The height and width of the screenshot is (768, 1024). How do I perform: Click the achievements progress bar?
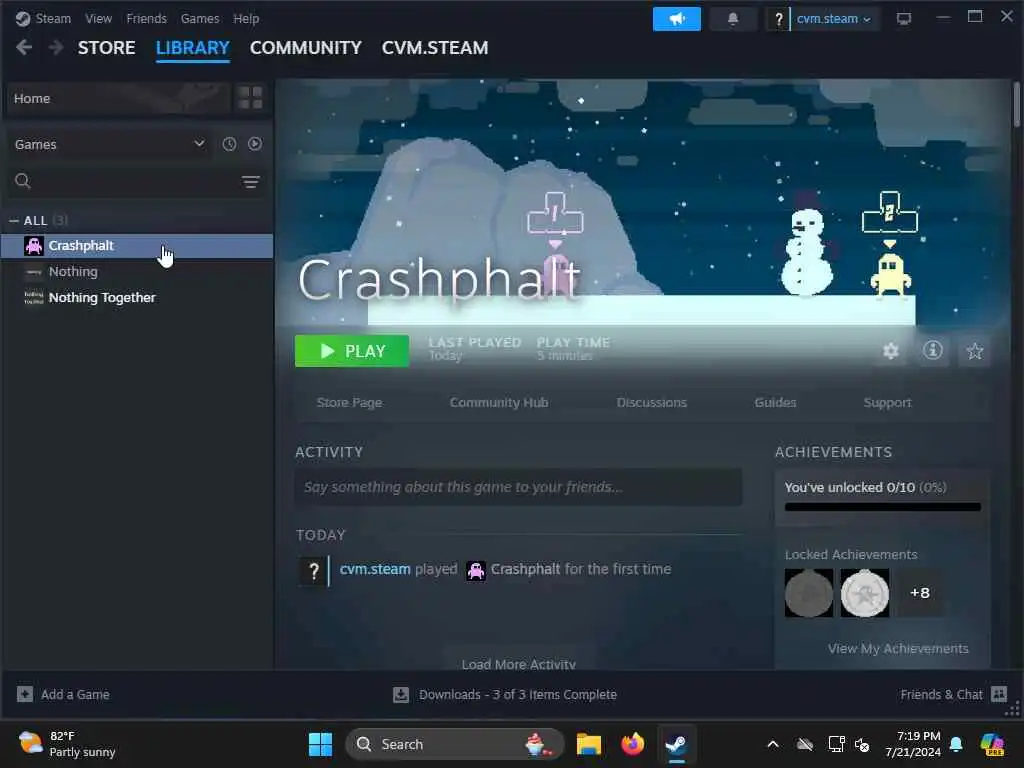[x=882, y=507]
